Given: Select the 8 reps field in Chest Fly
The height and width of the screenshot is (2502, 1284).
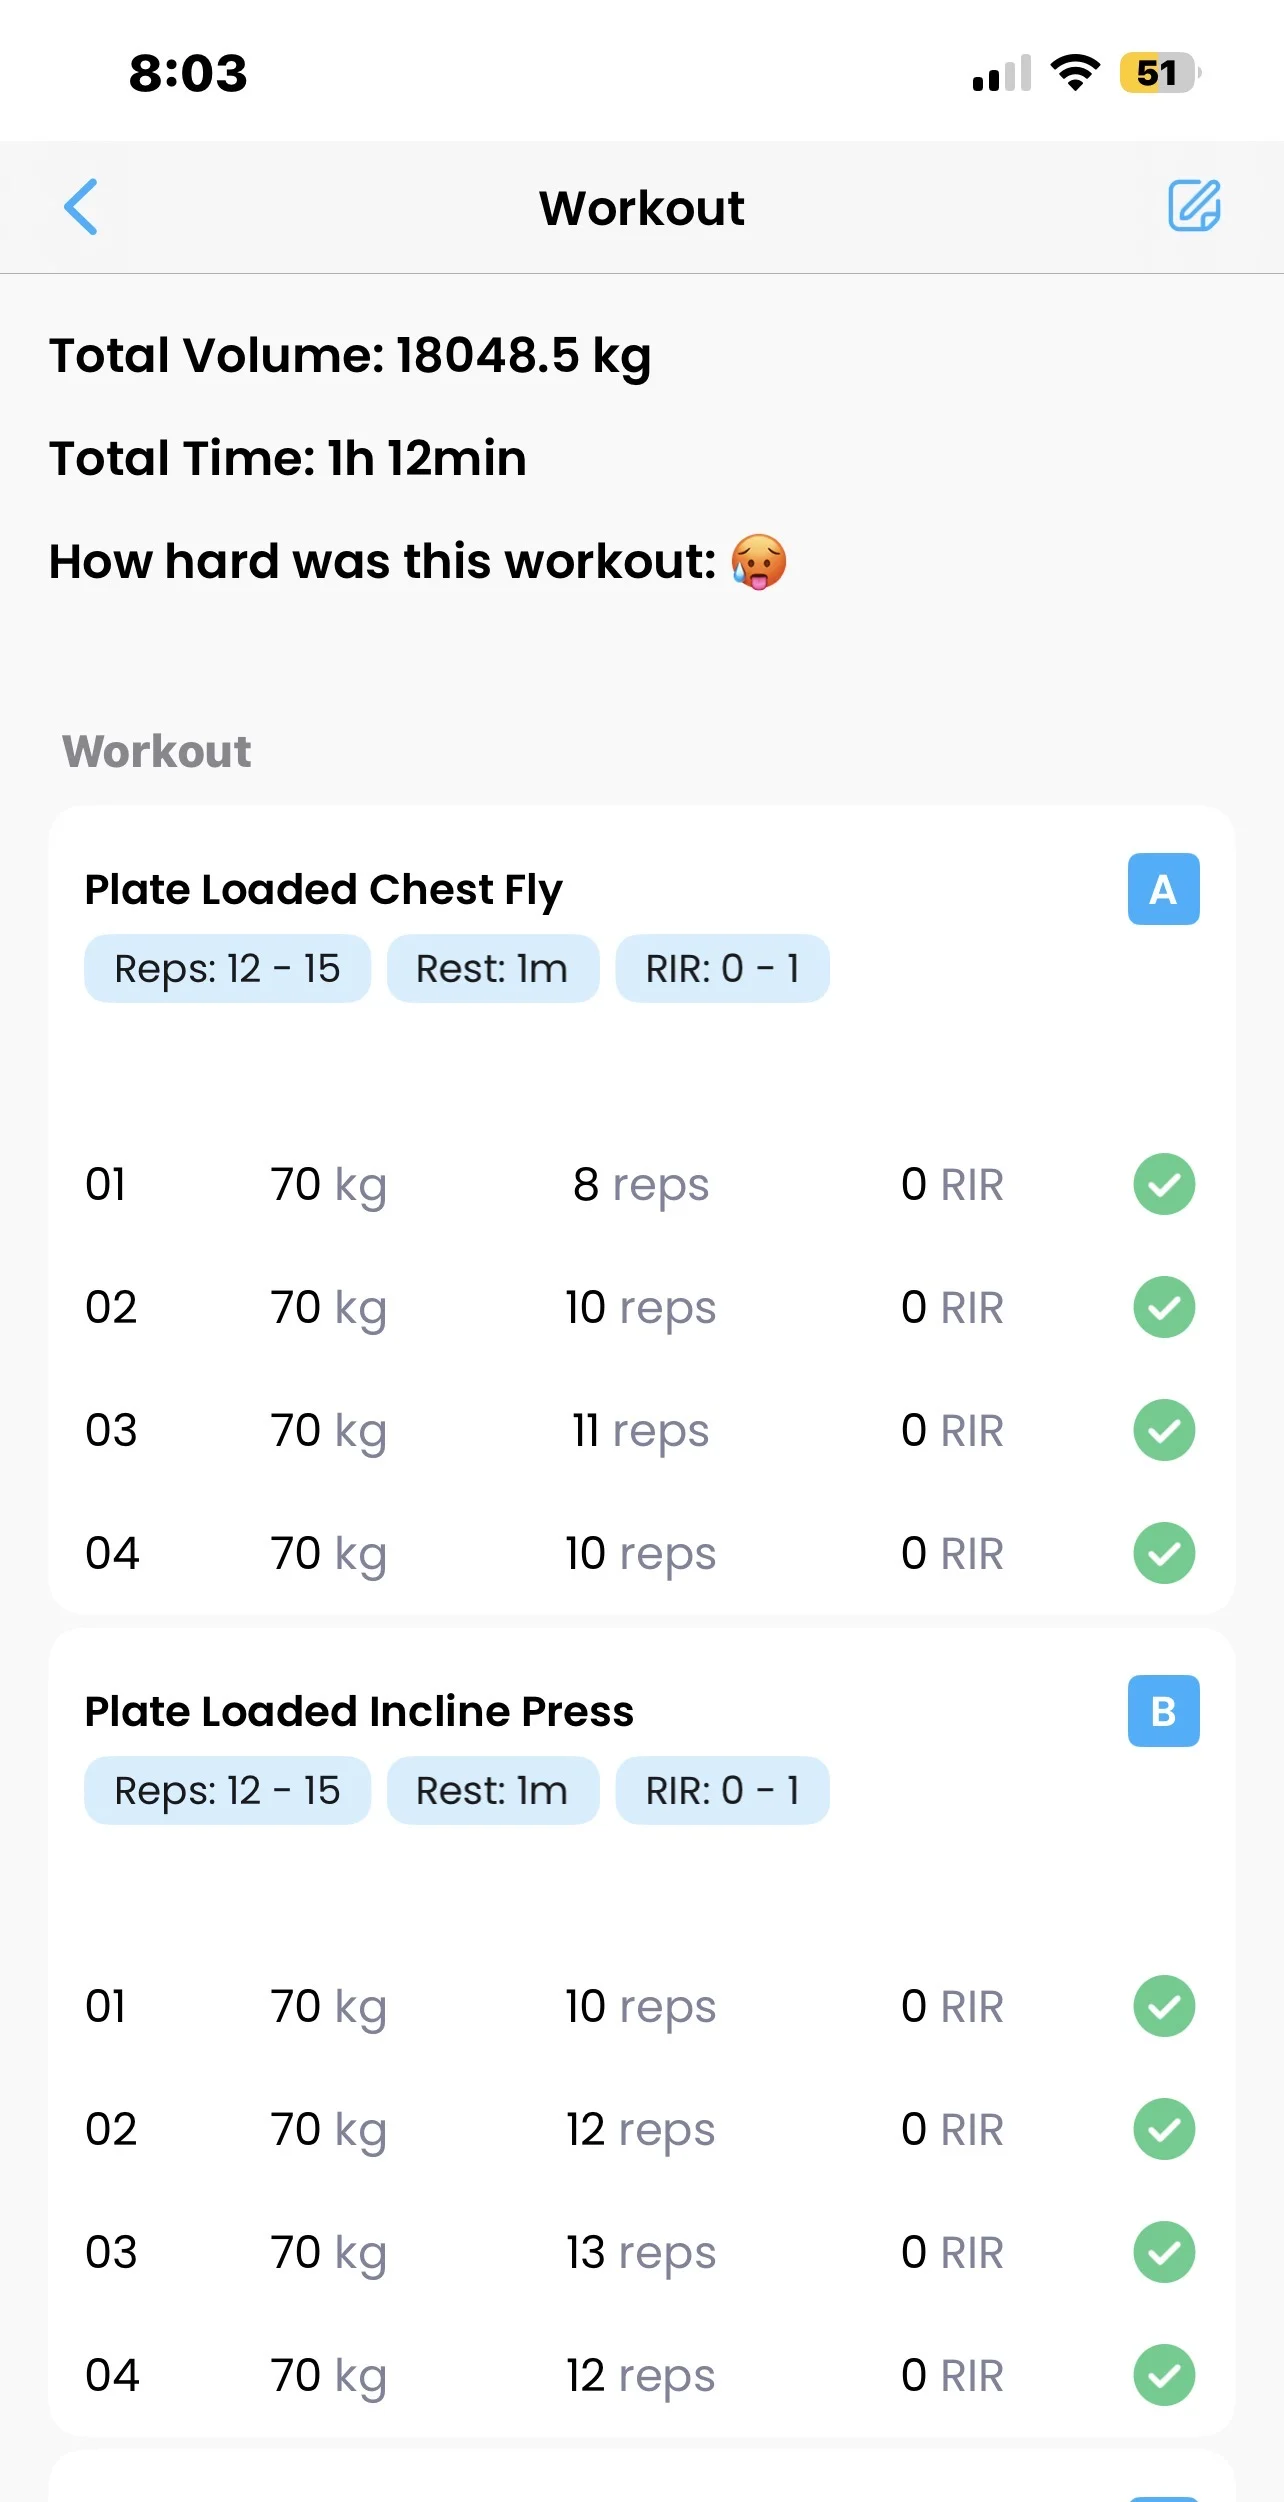Looking at the screenshot, I should coord(640,1185).
